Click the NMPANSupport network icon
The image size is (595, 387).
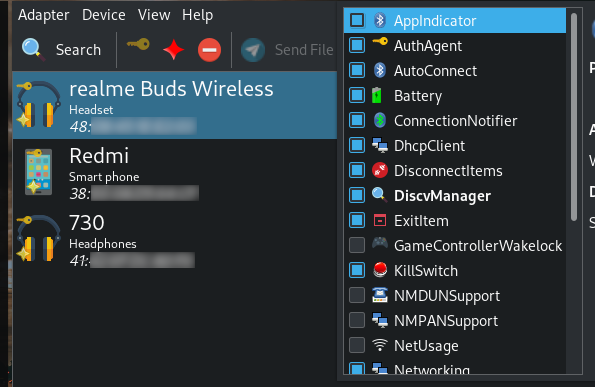380,320
